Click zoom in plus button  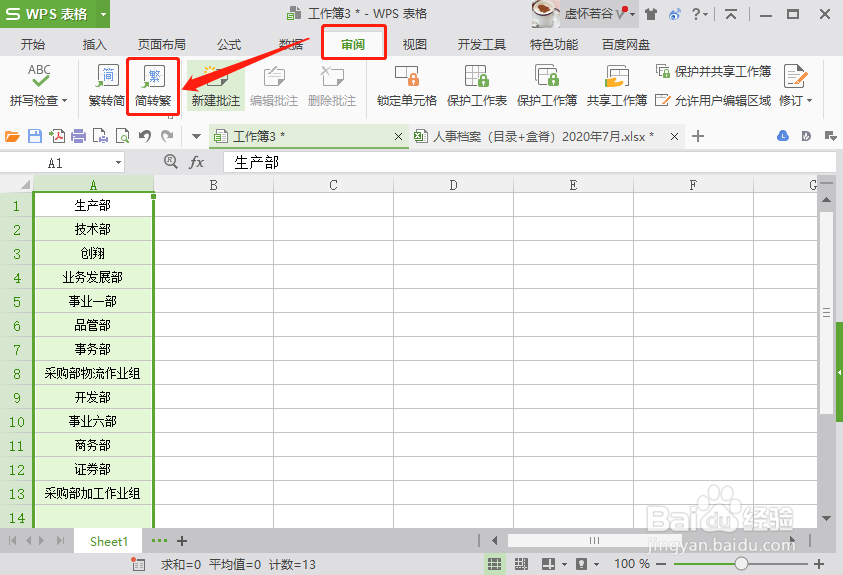pyautogui.click(x=819, y=564)
